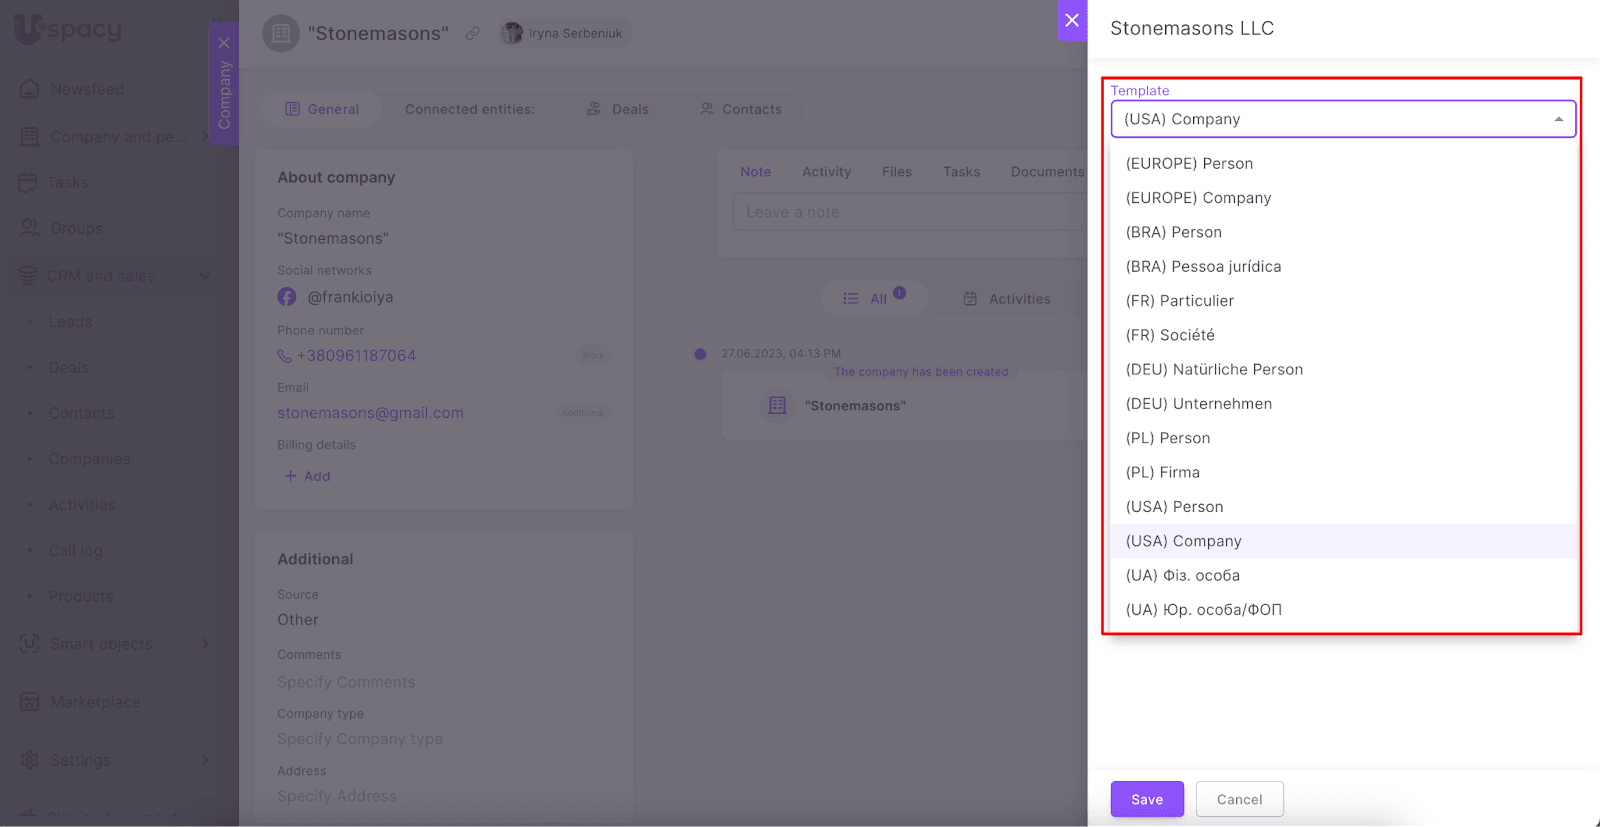Image resolution: width=1600 pixels, height=827 pixels.
Task: Select the (PL) Firma template
Action: [1162, 472]
